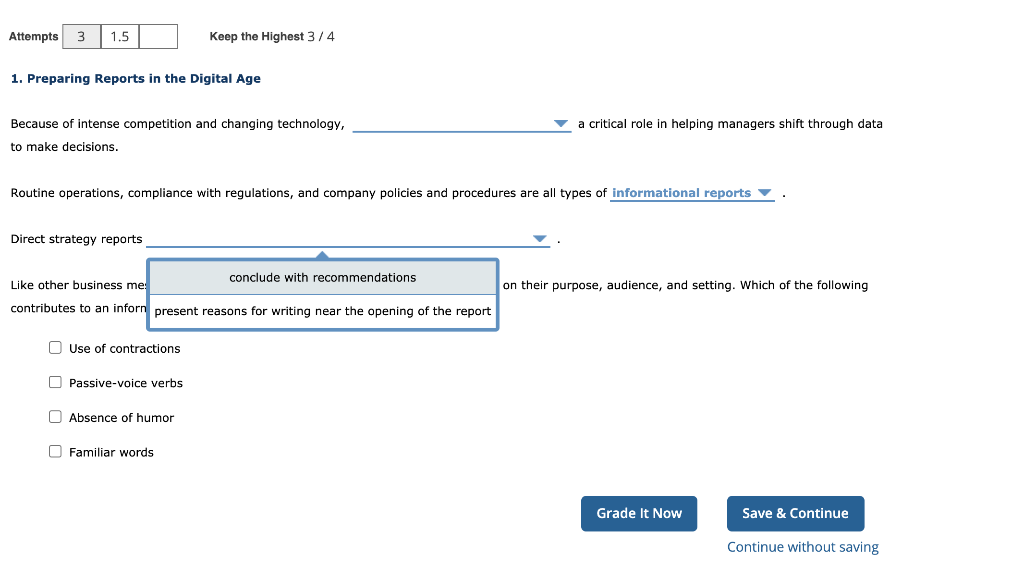1024x568 pixels.
Task: Click the 'Attempts' label
Action: click(33, 37)
